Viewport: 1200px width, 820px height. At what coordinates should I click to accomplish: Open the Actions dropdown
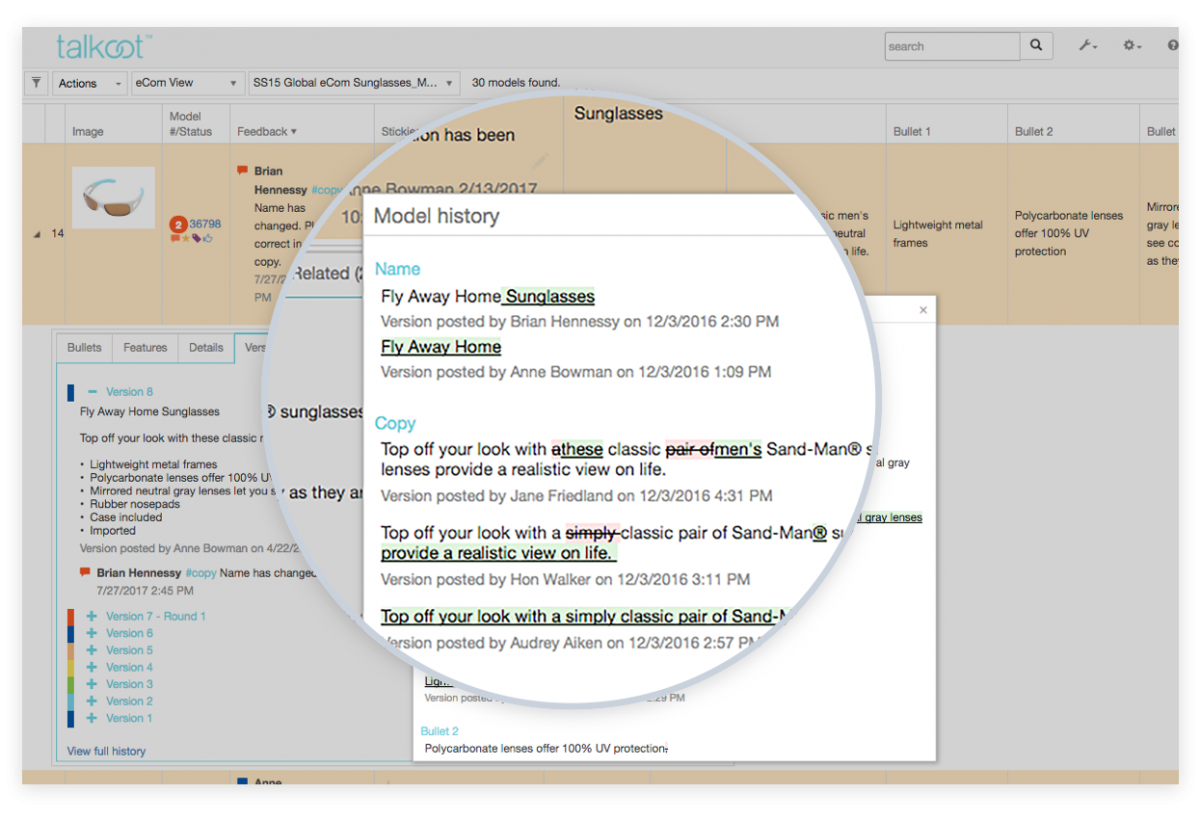[90, 83]
